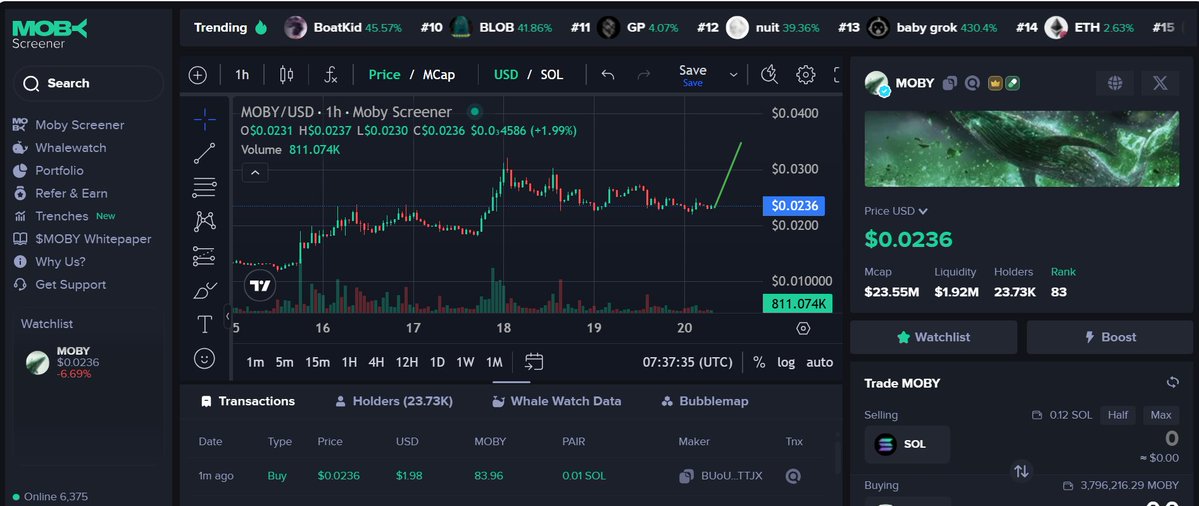Viewport: 1199px width, 506px height.
Task: Refresh the Trade MOBY panel
Action: click(1172, 382)
